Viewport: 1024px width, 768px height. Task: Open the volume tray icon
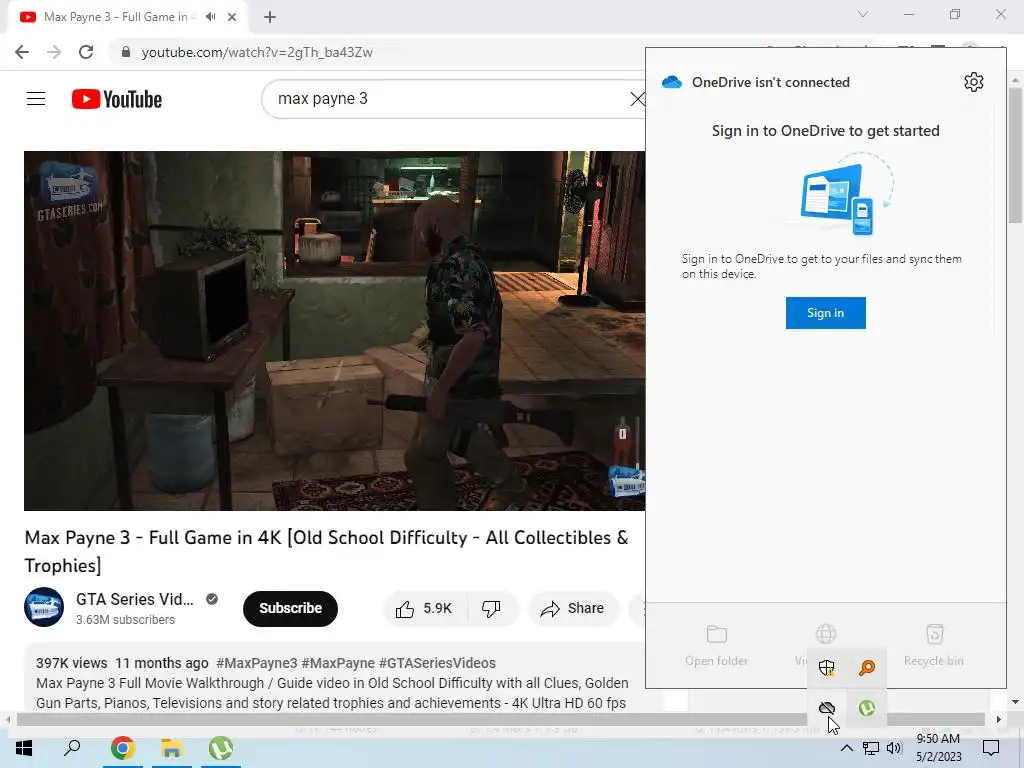[x=894, y=748]
